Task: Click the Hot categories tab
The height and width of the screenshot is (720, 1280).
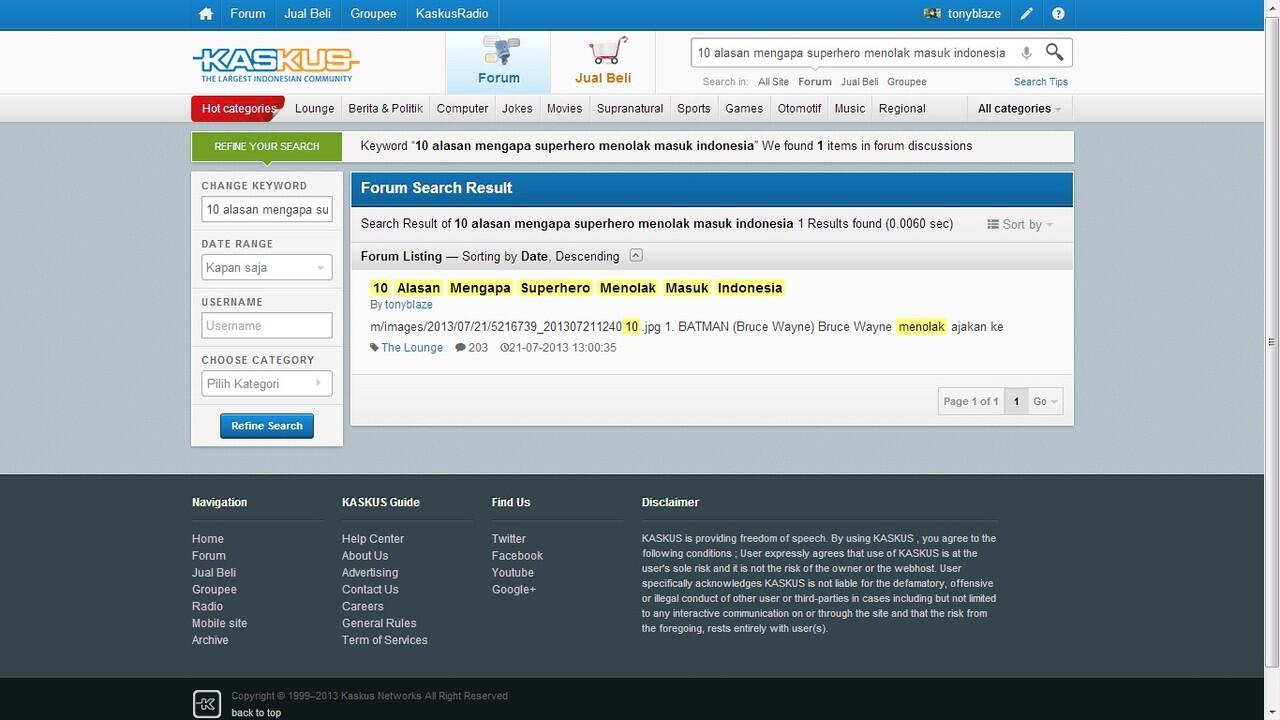Action: coord(238,108)
